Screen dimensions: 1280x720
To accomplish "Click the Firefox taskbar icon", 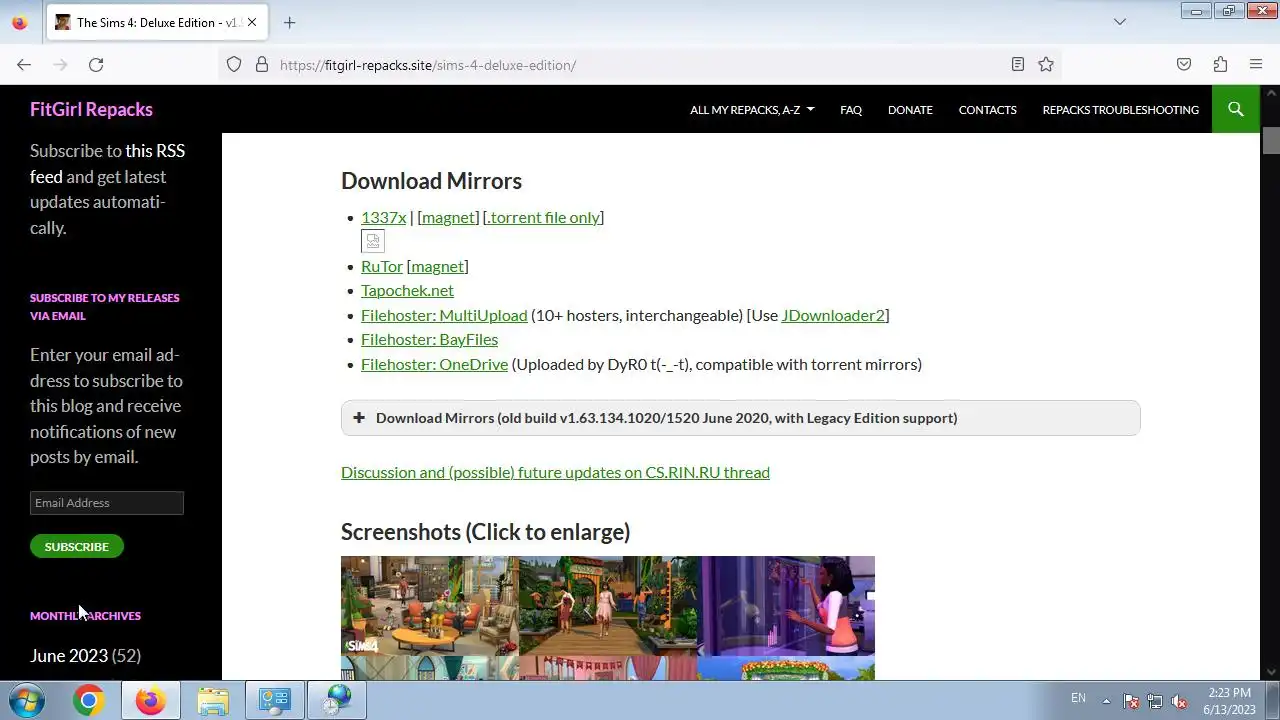I will click(x=150, y=700).
